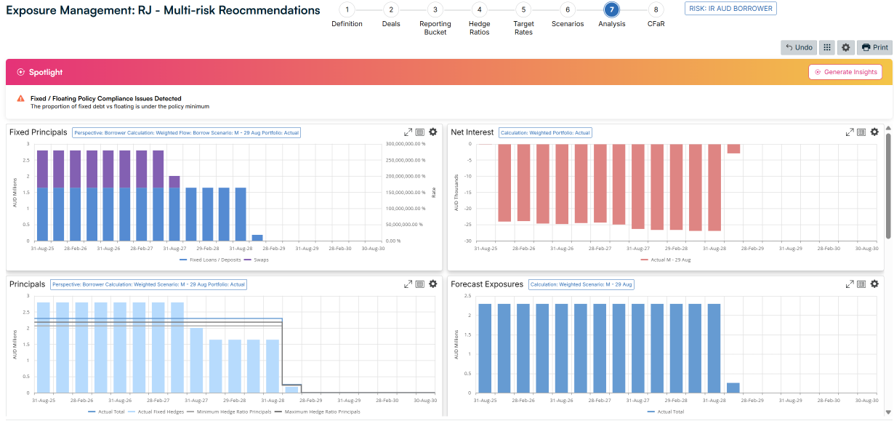Viewport: 894px width, 421px height.
Task: Click Fixed Principals perspective parameters label
Action: [186, 132]
